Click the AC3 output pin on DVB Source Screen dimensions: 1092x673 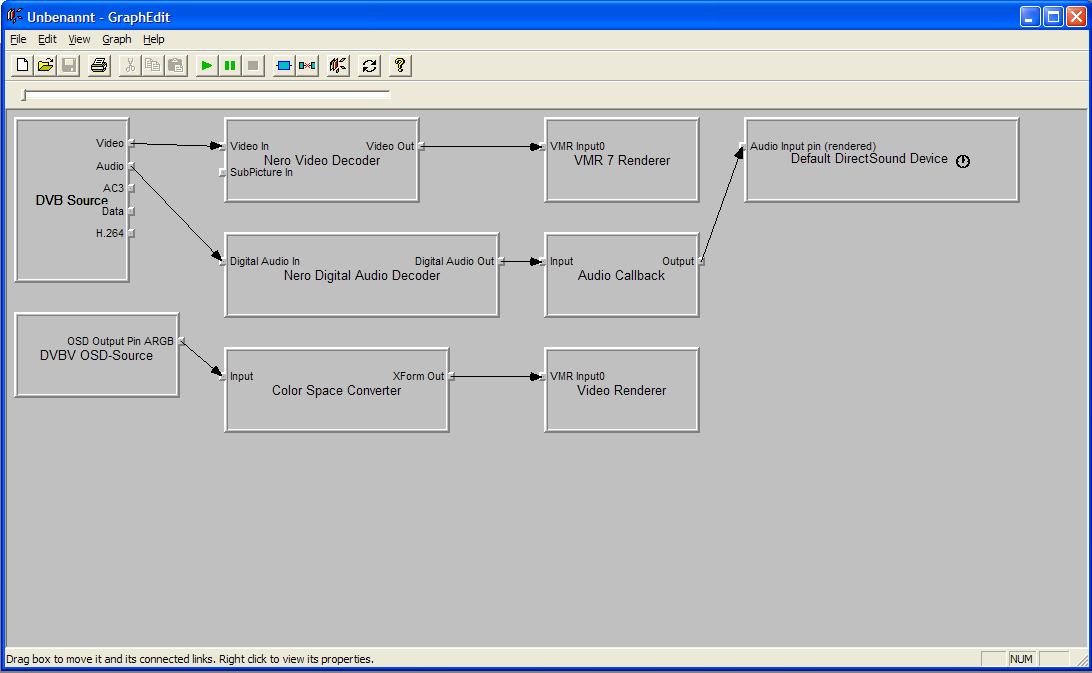coord(131,188)
